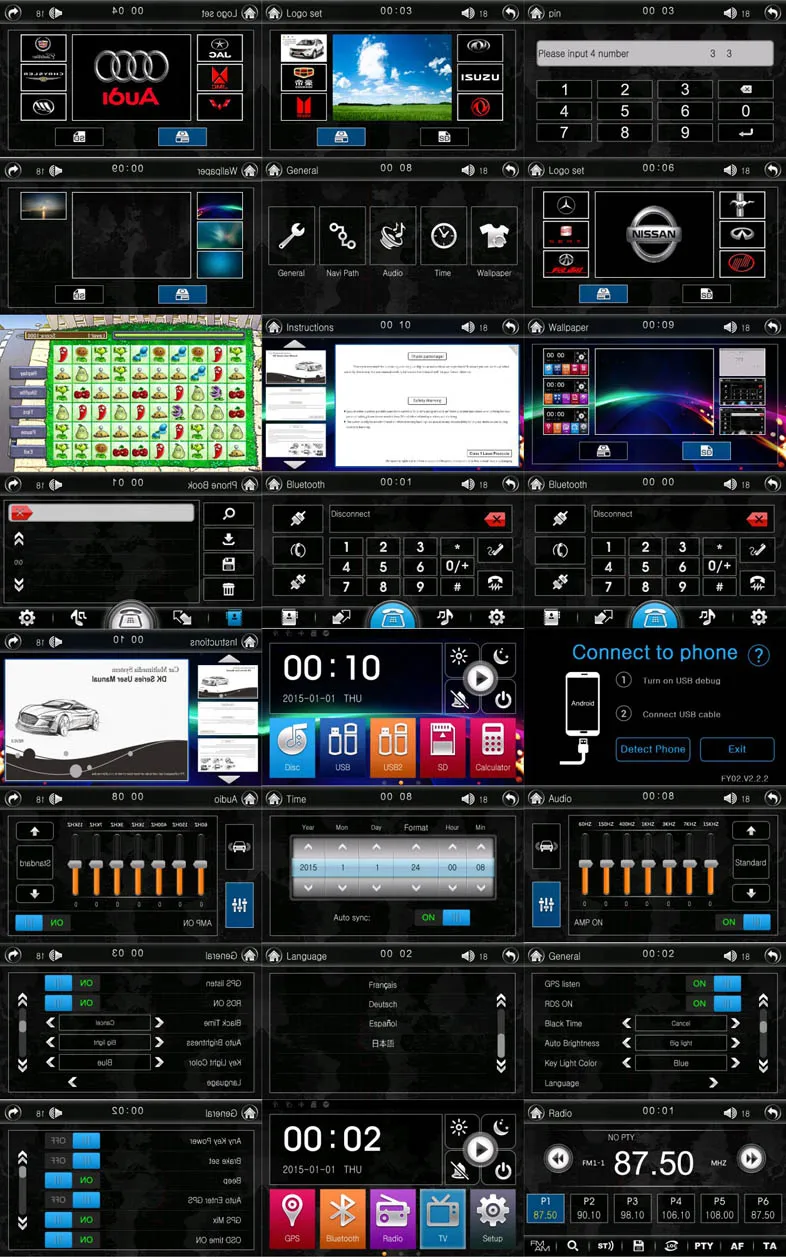Click the trash icon in the Phone Book screen
This screenshot has height=1257, width=786.
click(229, 589)
